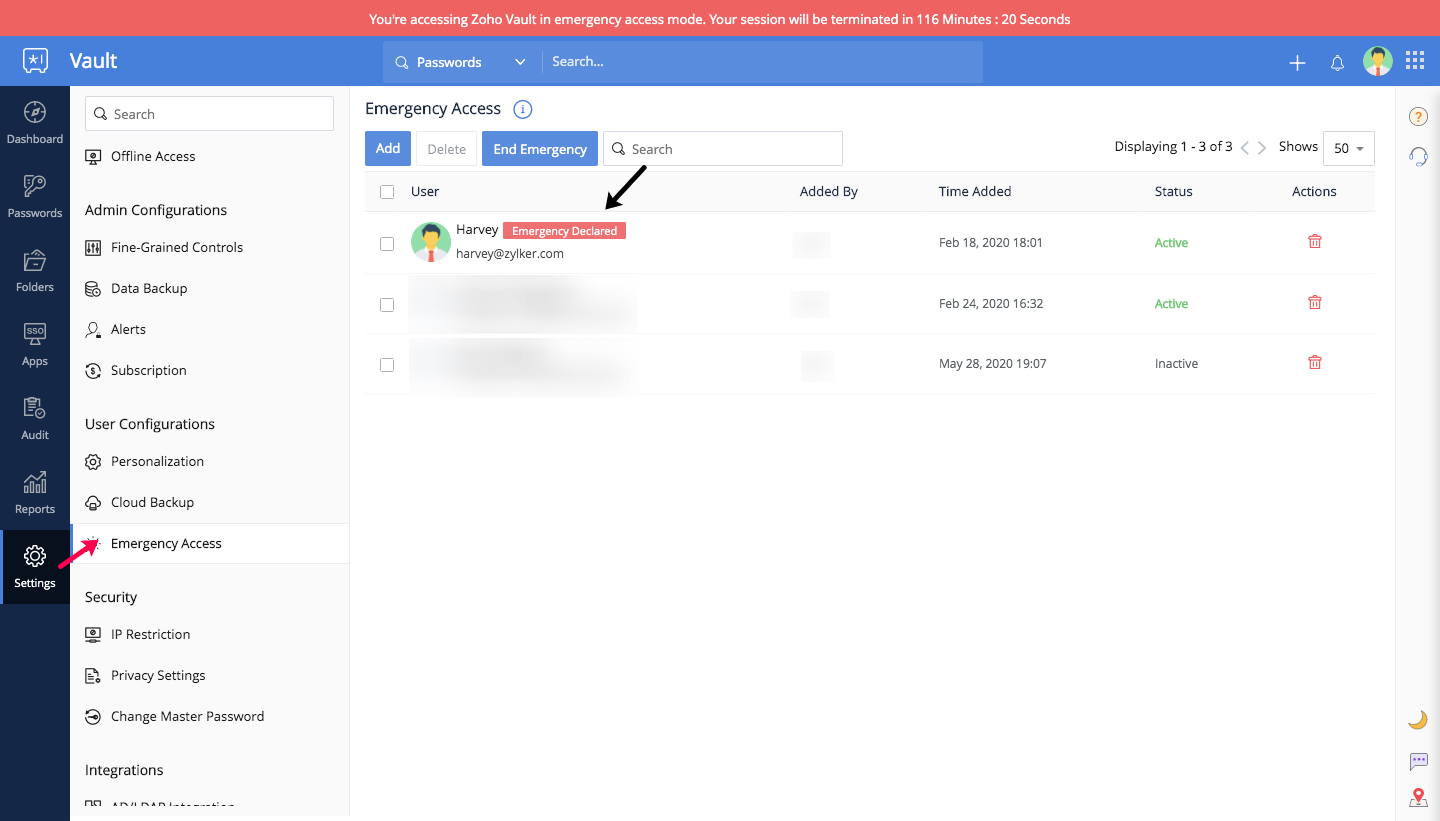Open Alerts settings
The width and height of the screenshot is (1440, 821).
(x=128, y=329)
